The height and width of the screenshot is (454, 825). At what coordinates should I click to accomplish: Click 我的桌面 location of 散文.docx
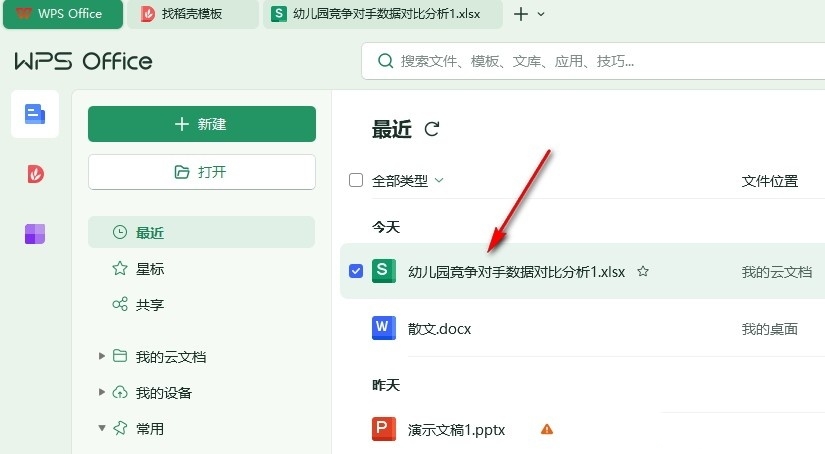click(769, 329)
